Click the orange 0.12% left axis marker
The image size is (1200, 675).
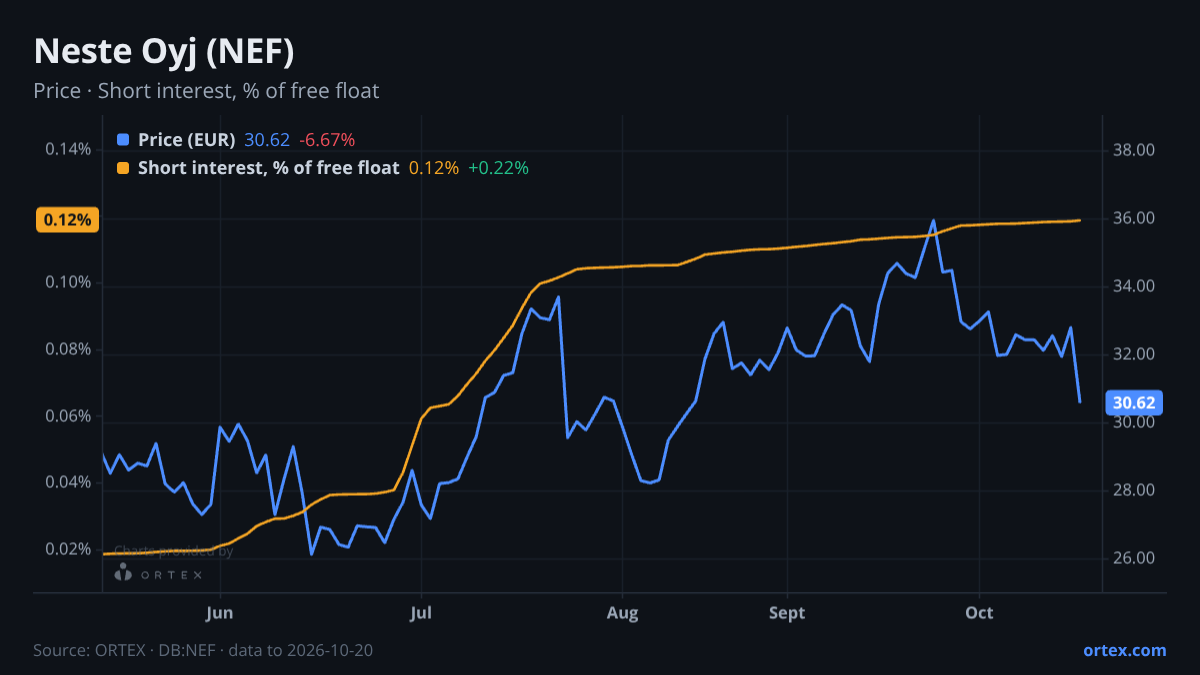click(x=68, y=220)
